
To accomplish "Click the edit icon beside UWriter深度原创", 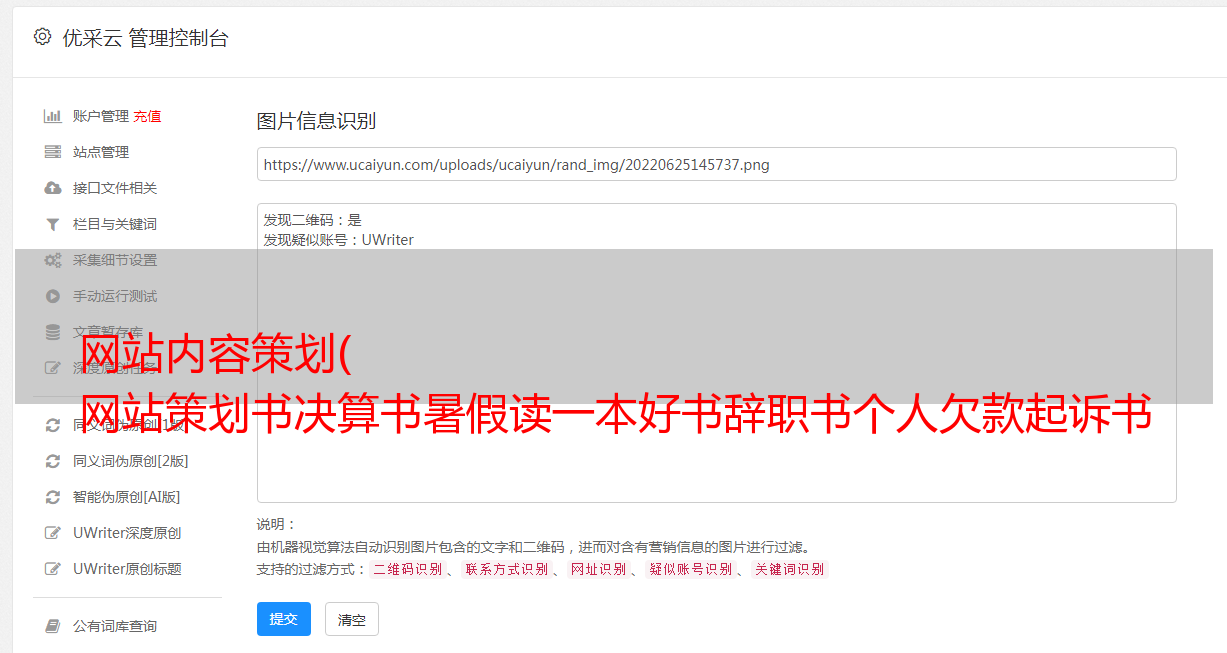I will pyautogui.click(x=53, y=533).
